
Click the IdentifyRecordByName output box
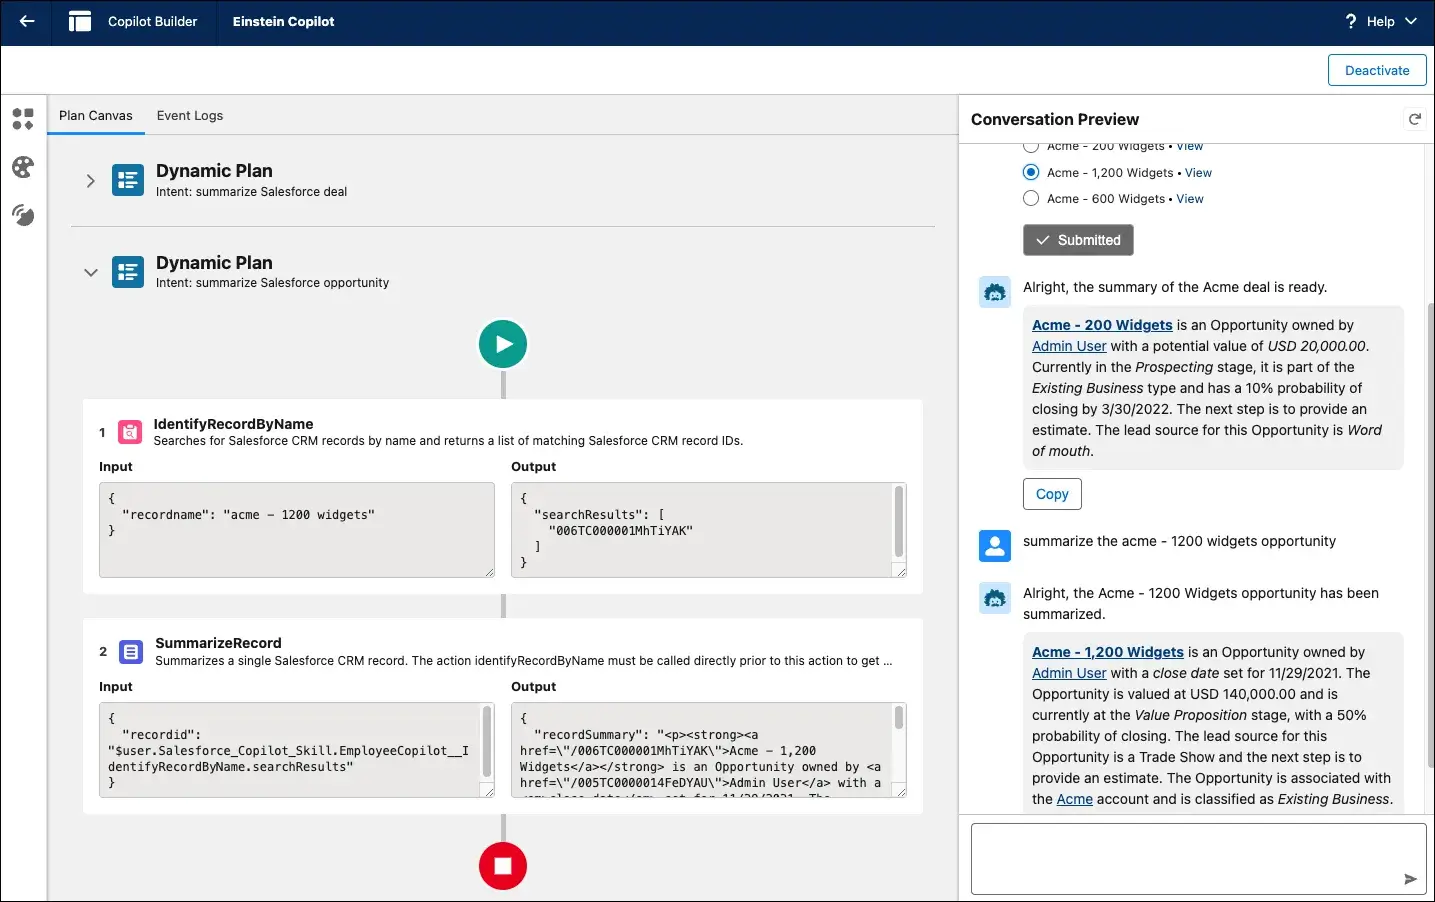(709, 530)
